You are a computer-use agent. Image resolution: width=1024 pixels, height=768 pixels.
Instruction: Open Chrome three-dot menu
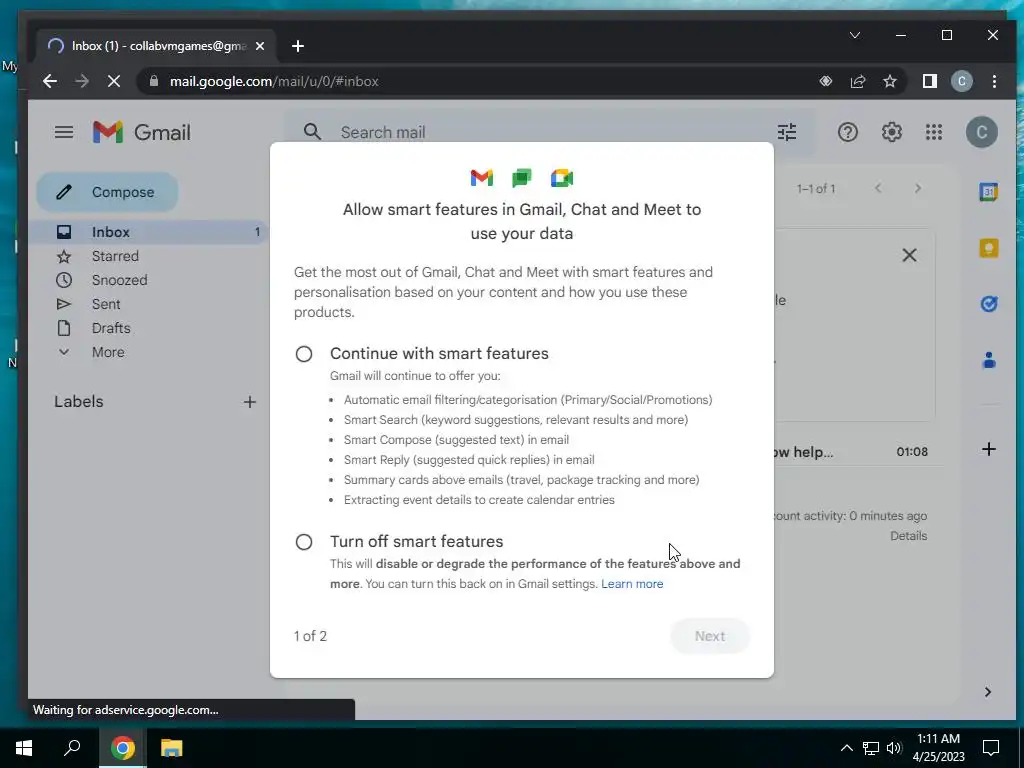click(x=994, y=81)
